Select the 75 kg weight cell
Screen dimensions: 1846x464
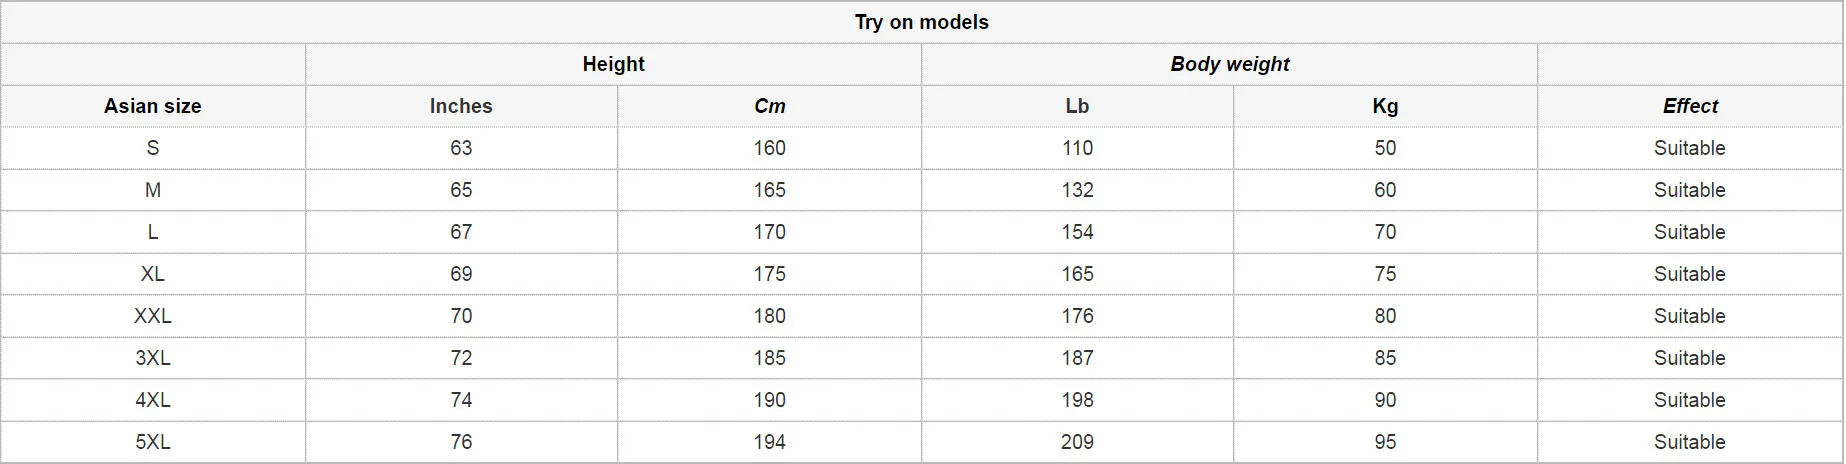pos(1385,274)
